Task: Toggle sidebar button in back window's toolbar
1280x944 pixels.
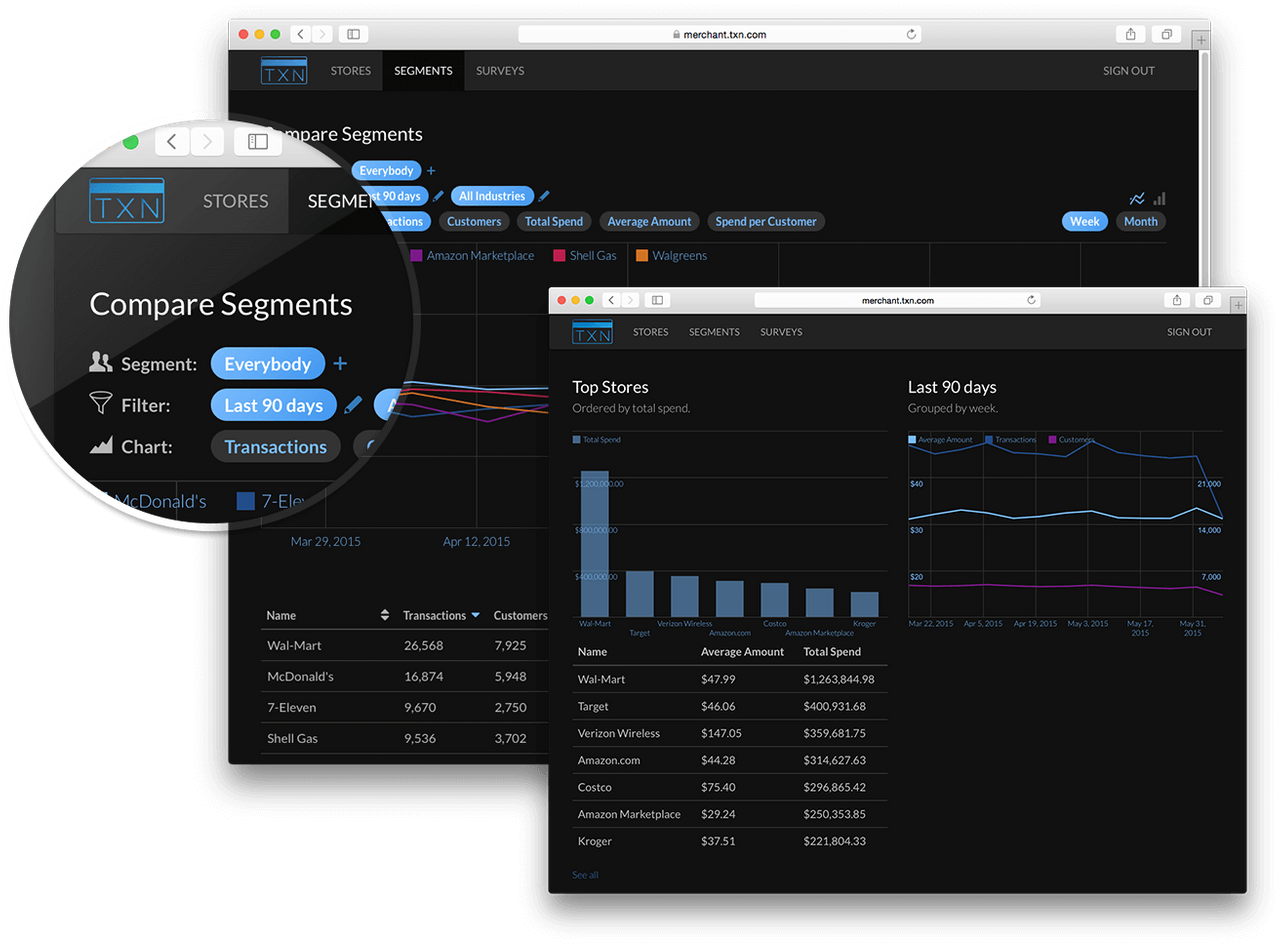Action: pos(353,34)
